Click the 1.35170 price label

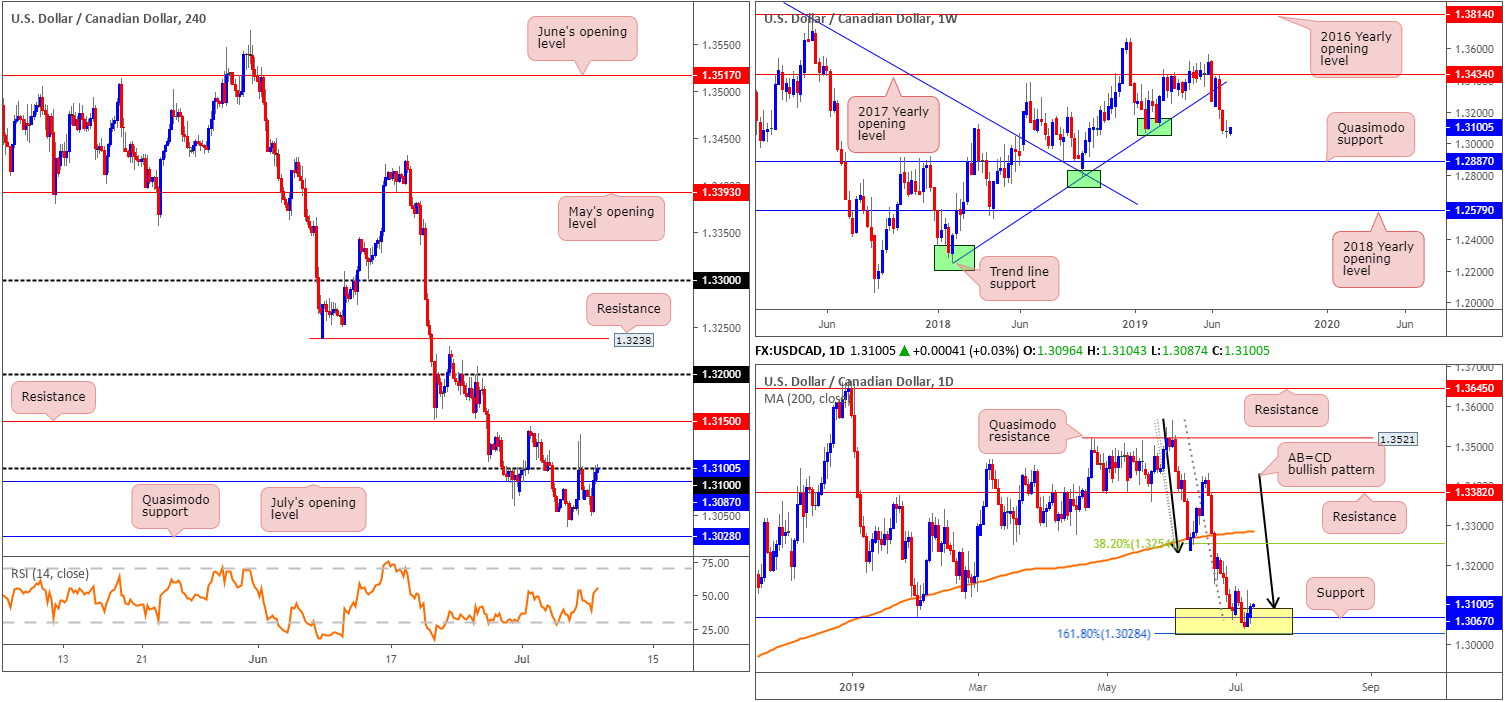[720, 75]
